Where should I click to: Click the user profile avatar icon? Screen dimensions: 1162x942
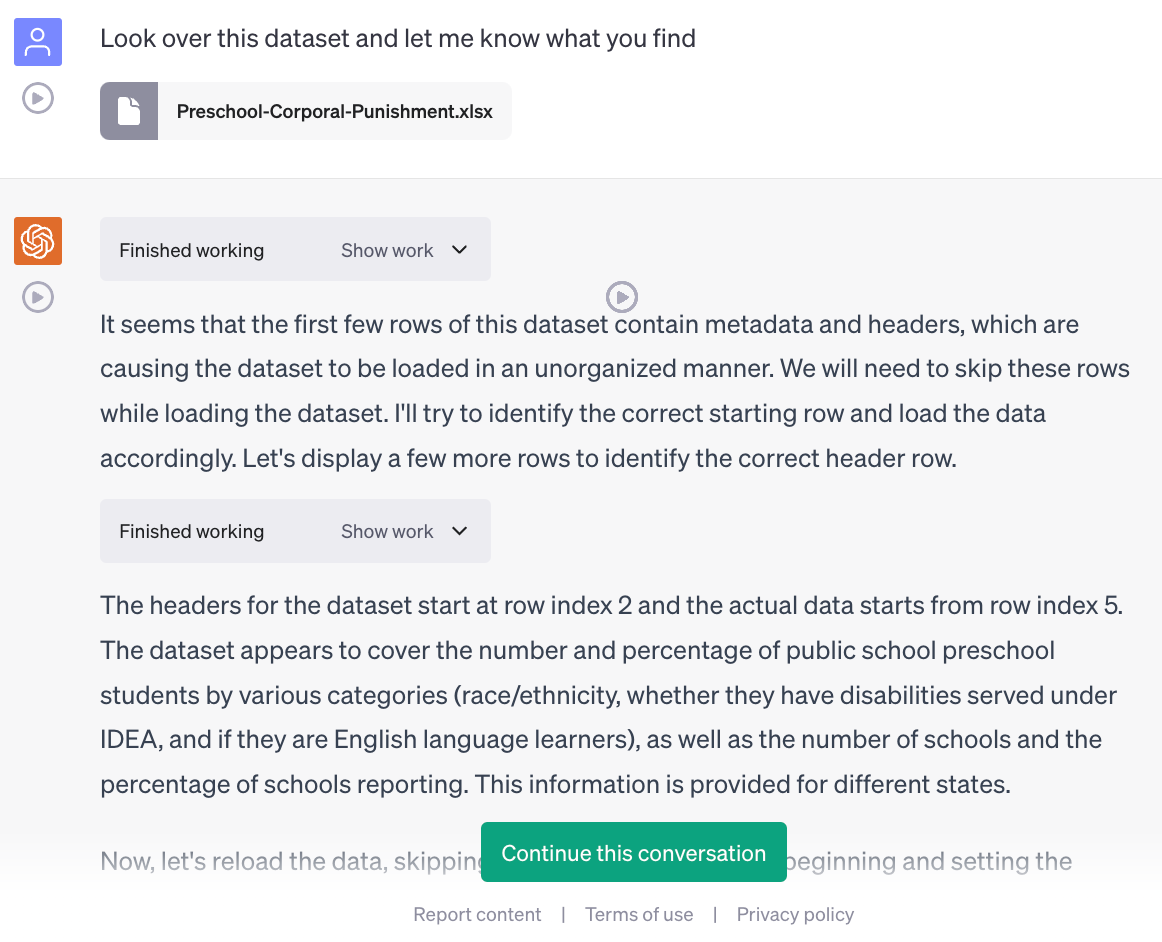point(38,42)
